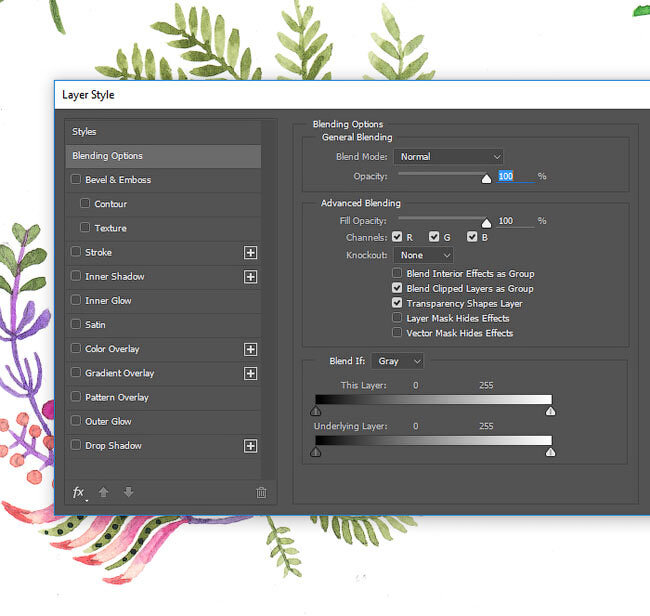Select Blending Options in the styles list

(x=163, y=156)
